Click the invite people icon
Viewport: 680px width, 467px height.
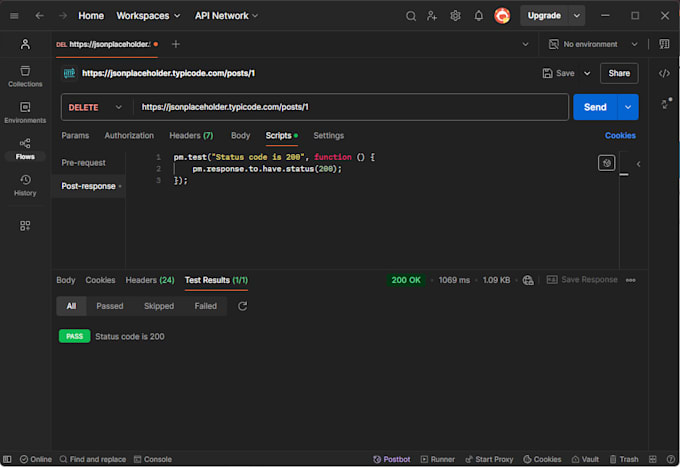pos(432,16)
